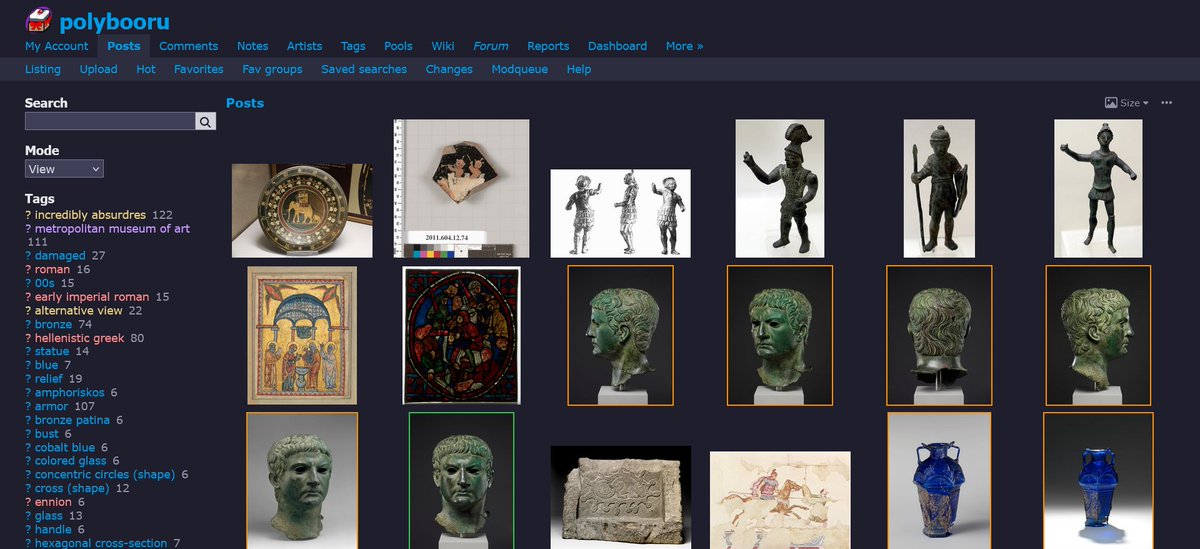Image resolution: width=1200 pixels, height=549 pixels.
Task: Open Saved searches link
Action: pyautogui.click(x=364, y=69)
